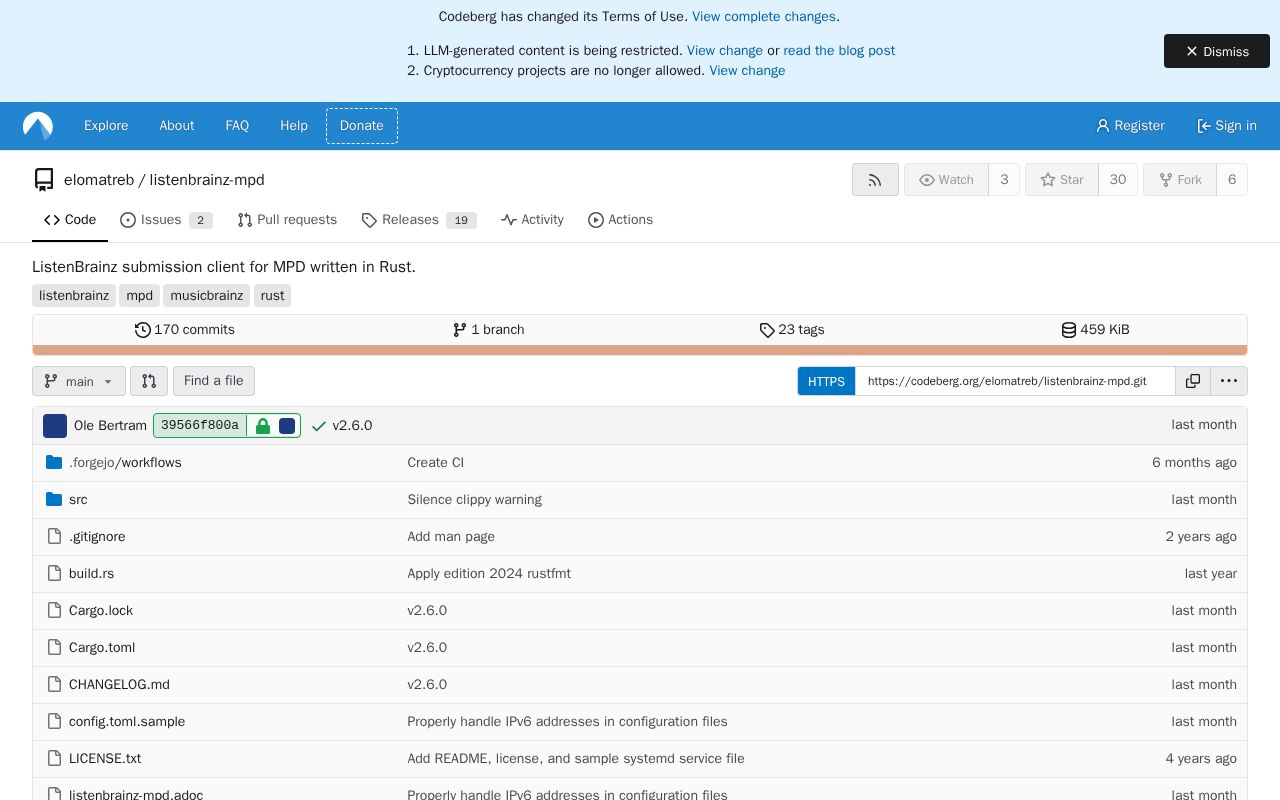The width and height of the screenshot is (1280, 800).
Task: Open the v2.6.0 latest commit message
Action: pyautogui.click(x=352, y=426)
